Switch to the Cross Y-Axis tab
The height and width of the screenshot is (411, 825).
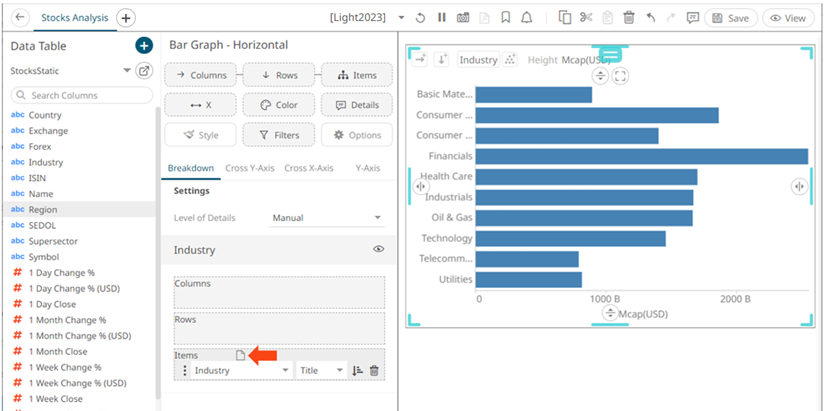pos(250,168)
